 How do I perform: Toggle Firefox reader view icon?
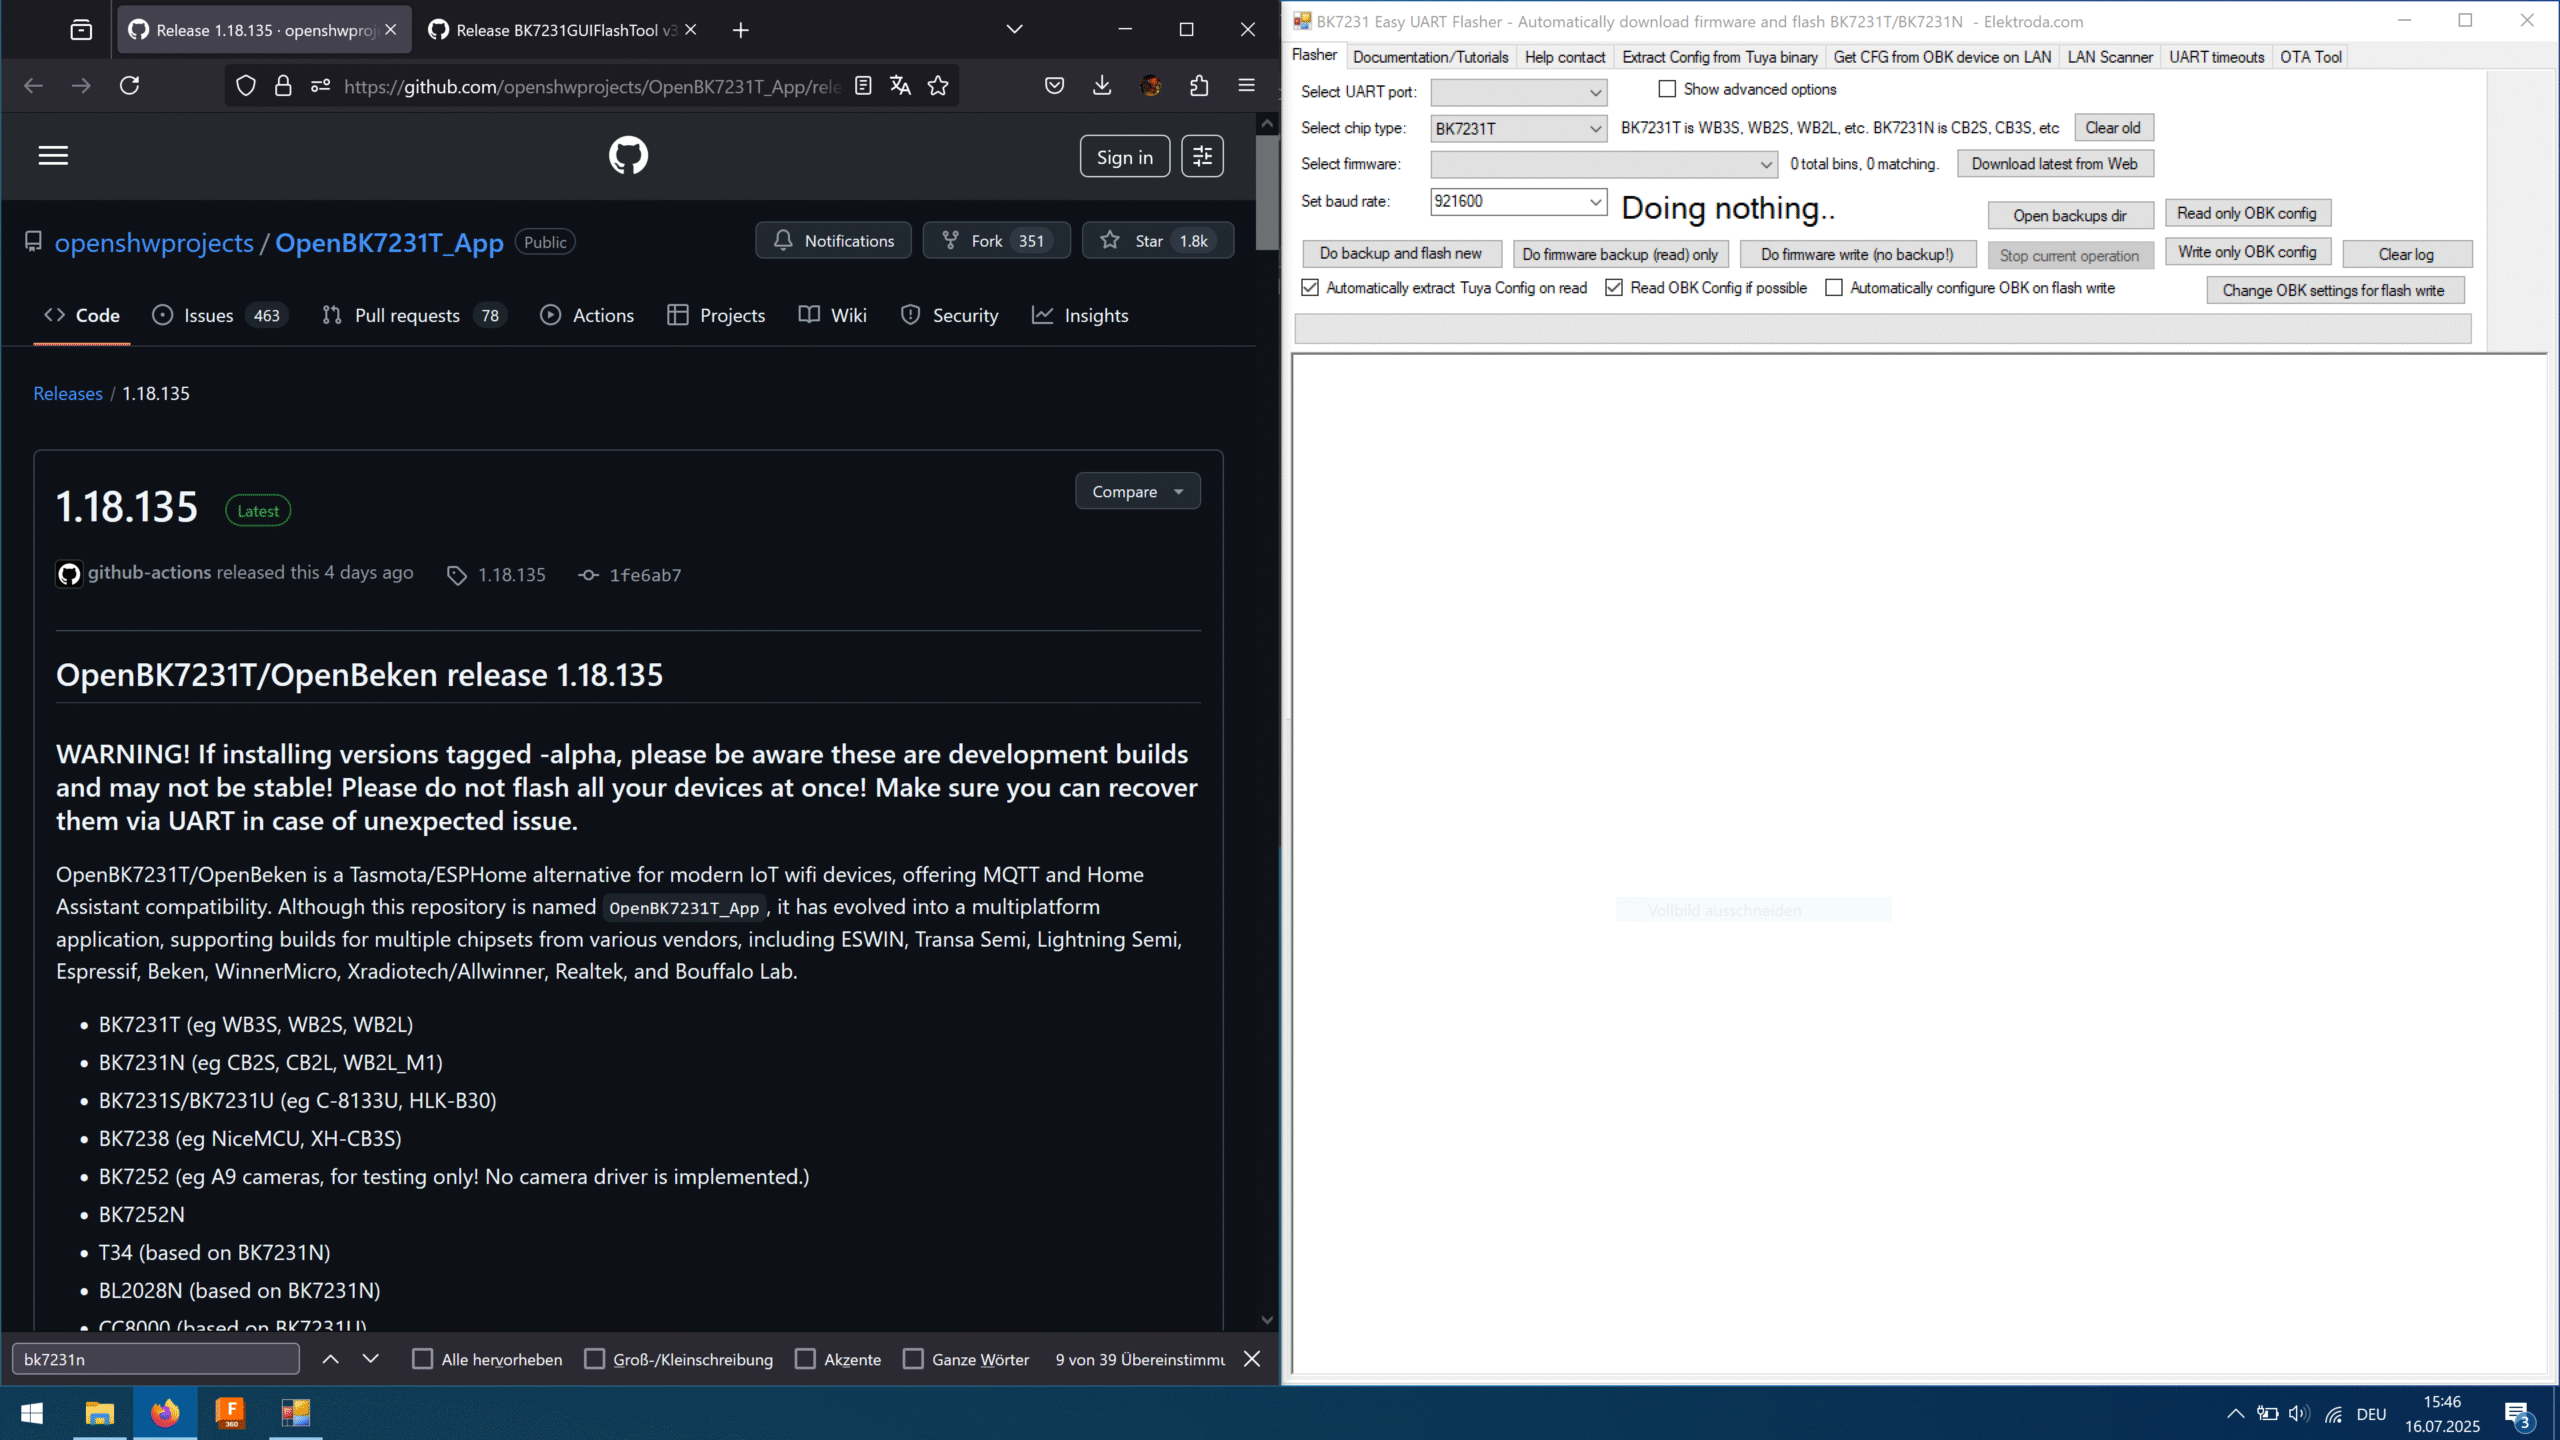(863, 86)
